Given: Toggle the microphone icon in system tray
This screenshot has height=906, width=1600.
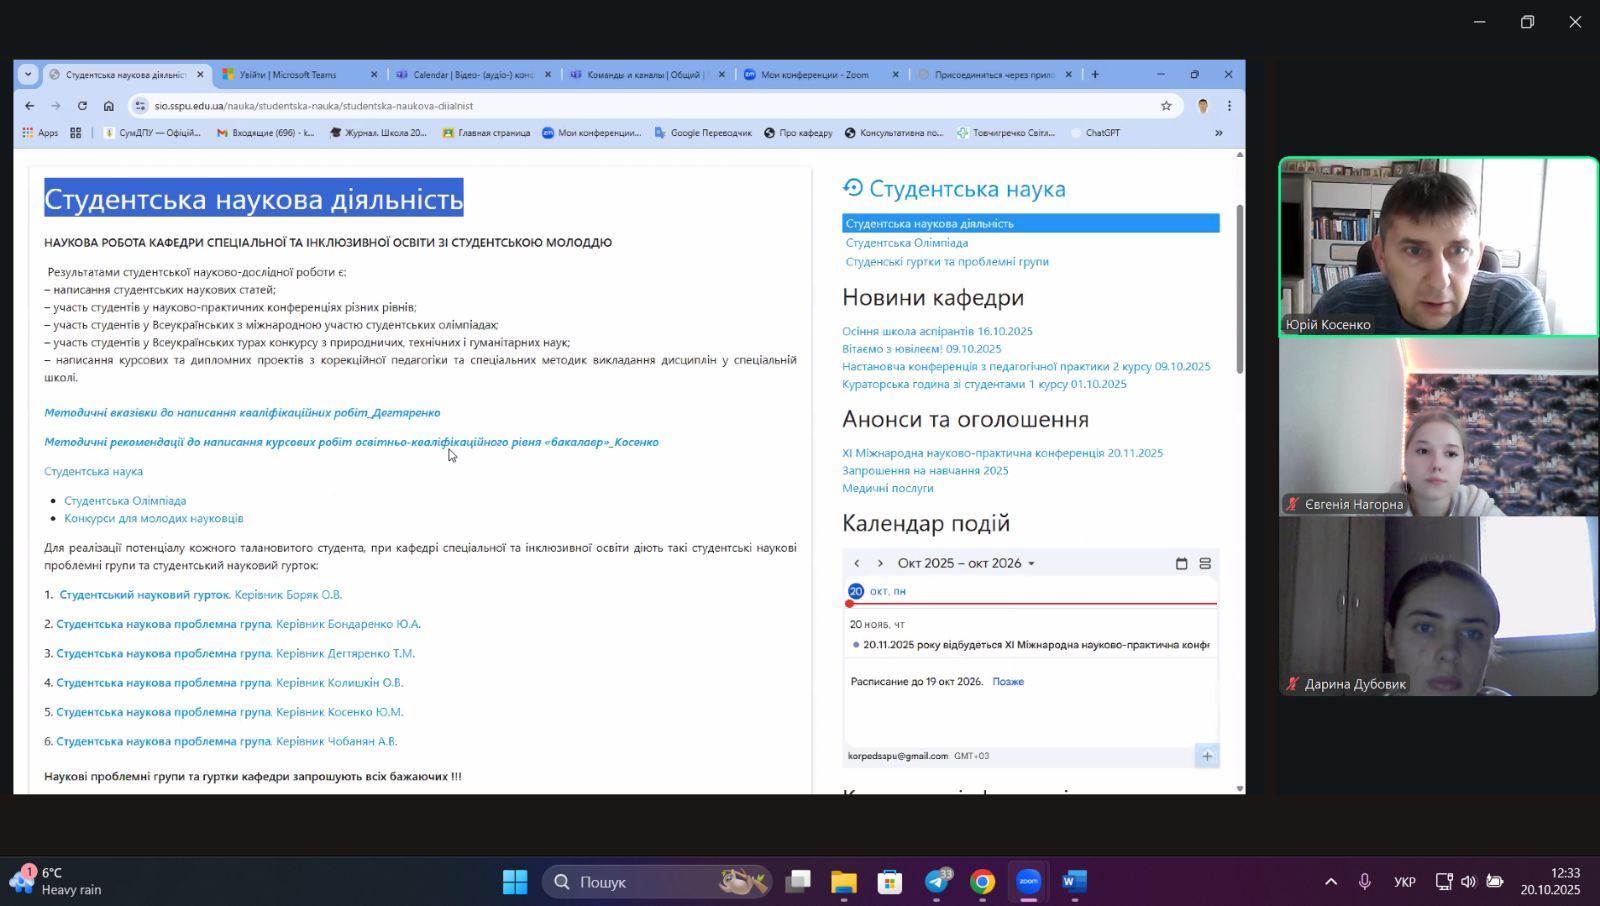Looking at the screenshot, I should pos(1364,882).
